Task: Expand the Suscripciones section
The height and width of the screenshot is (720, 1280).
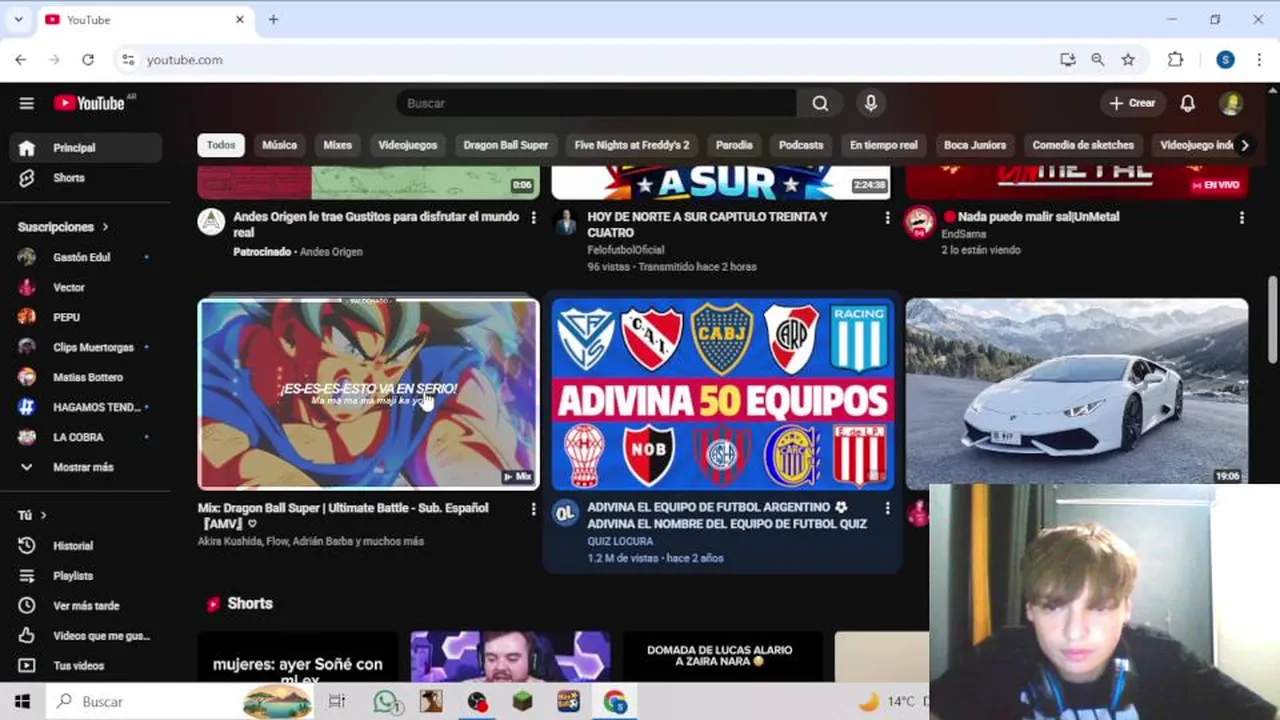Action: pos(63,227)
